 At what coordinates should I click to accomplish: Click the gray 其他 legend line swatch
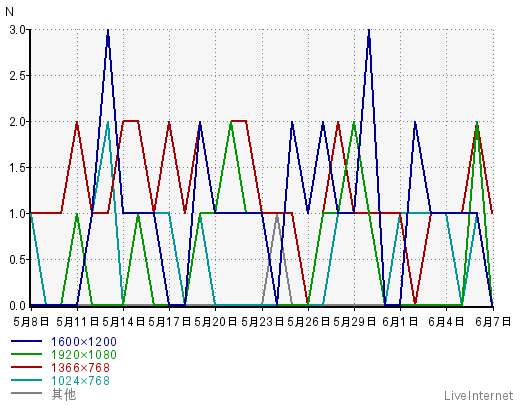coord(27,393)
